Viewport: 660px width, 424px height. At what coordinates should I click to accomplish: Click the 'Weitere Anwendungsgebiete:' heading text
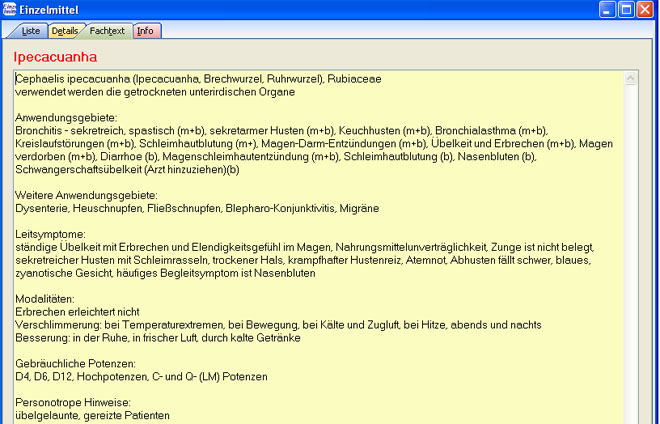(x=86, y=195)
